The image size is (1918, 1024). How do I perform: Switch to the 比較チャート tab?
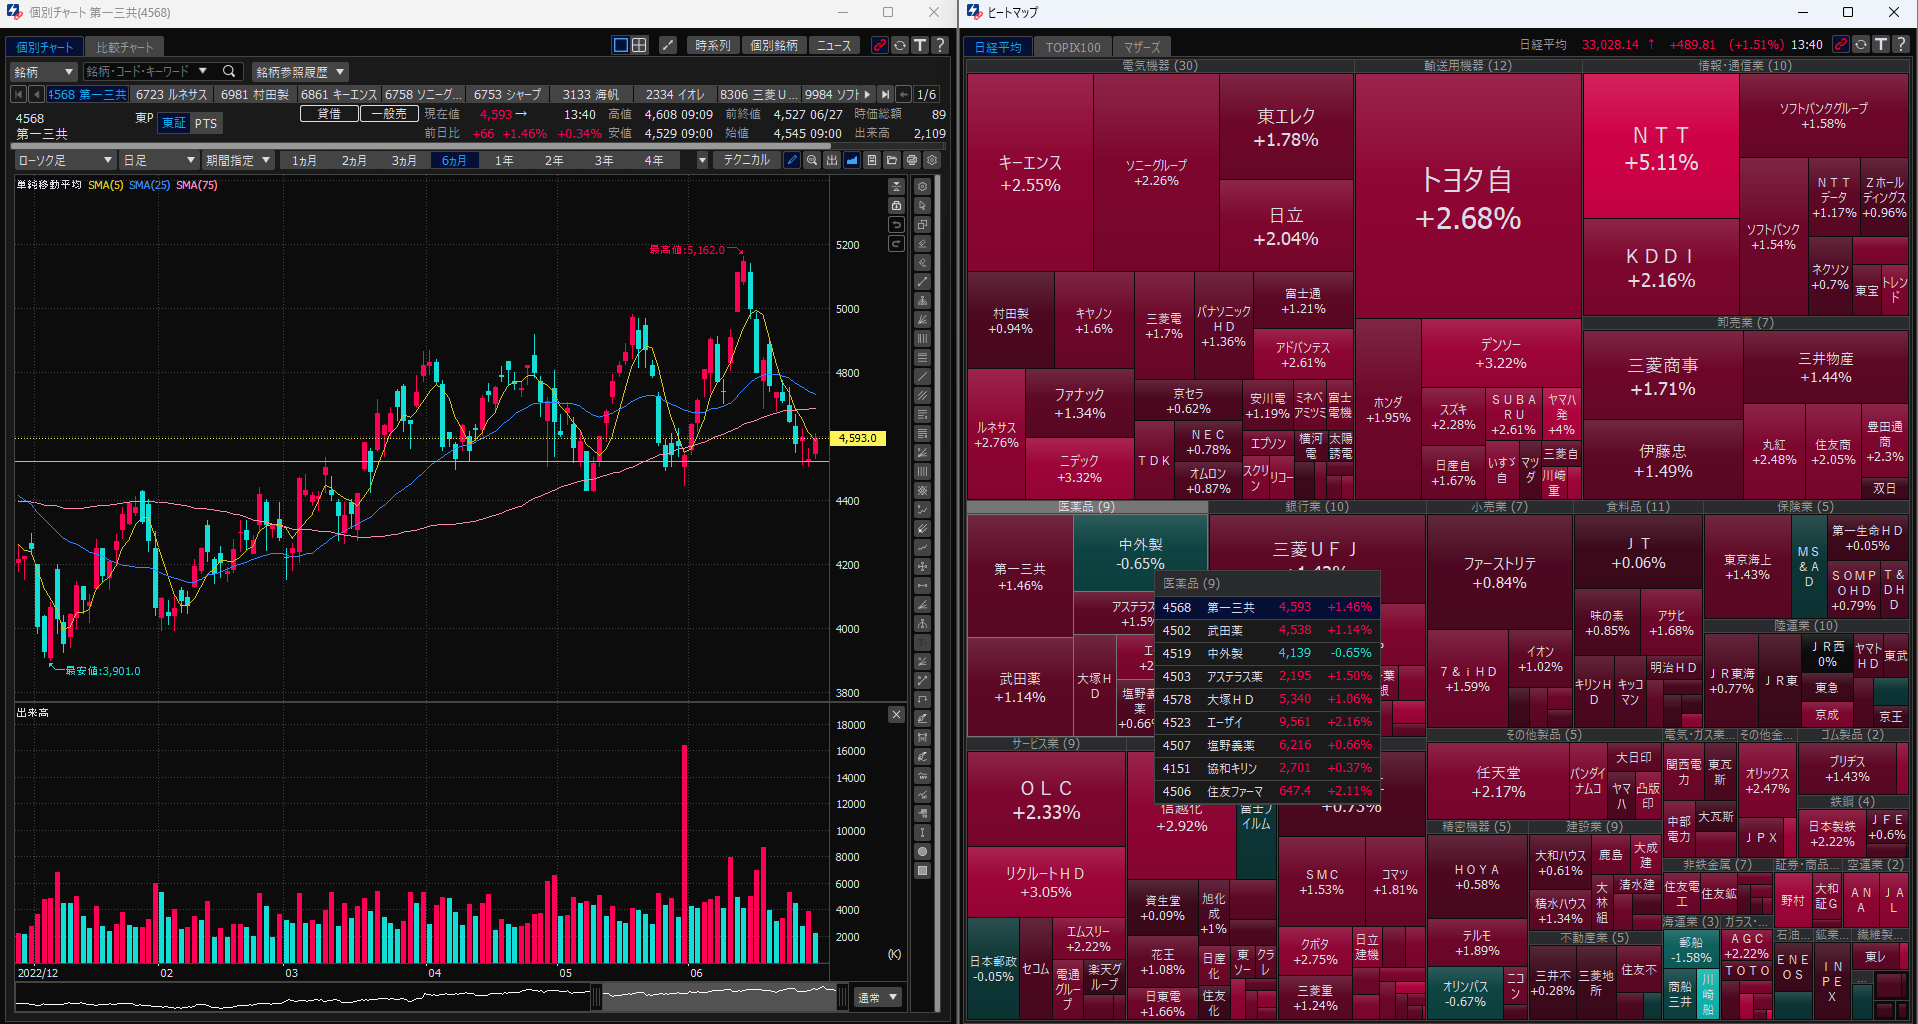[125, 47]
